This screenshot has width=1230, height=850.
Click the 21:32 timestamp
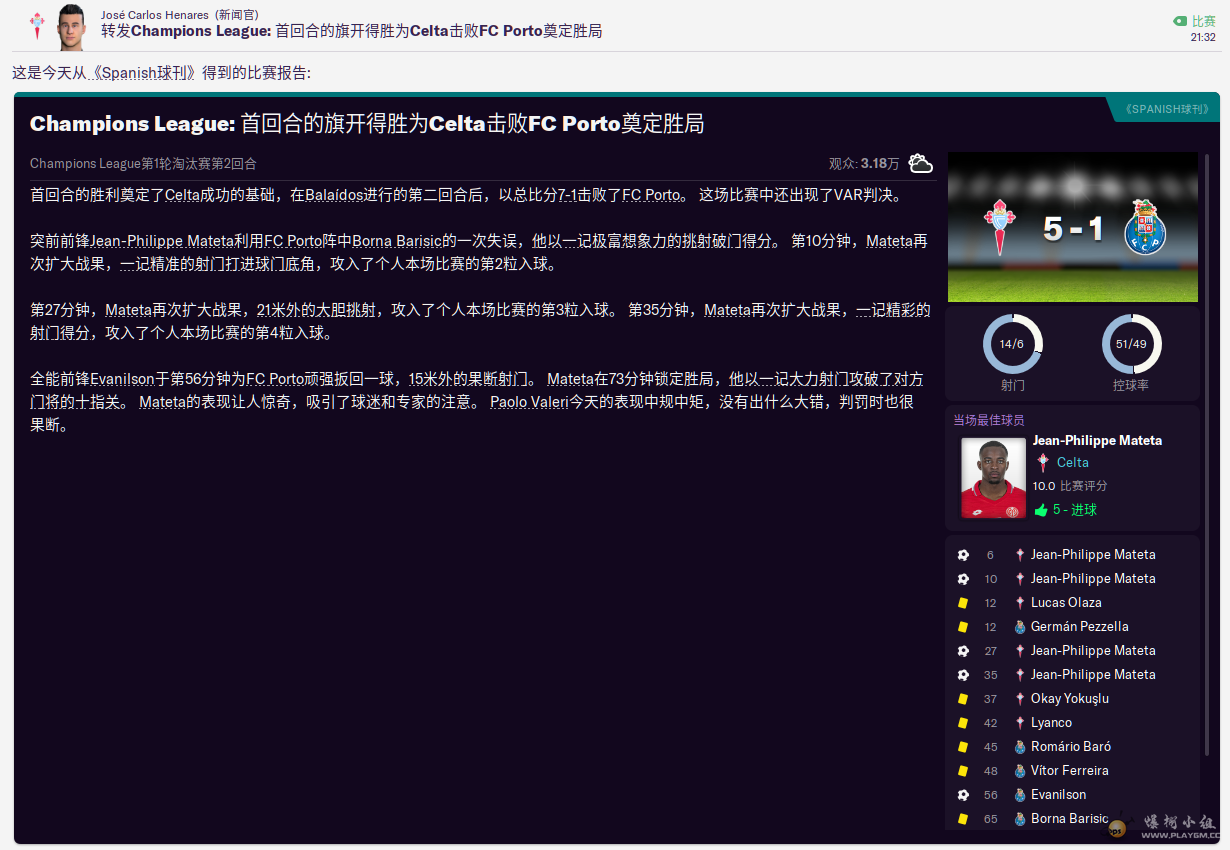1203,37
